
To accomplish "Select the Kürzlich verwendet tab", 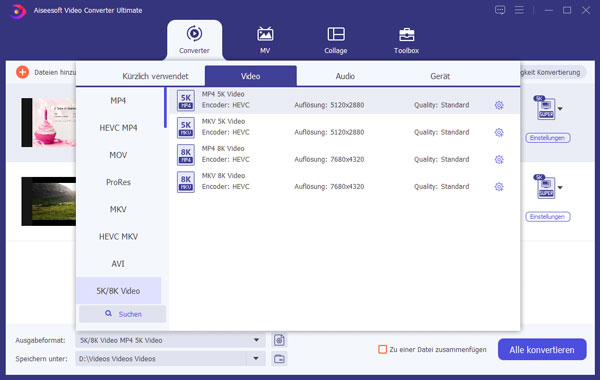I will coord(155,76).
